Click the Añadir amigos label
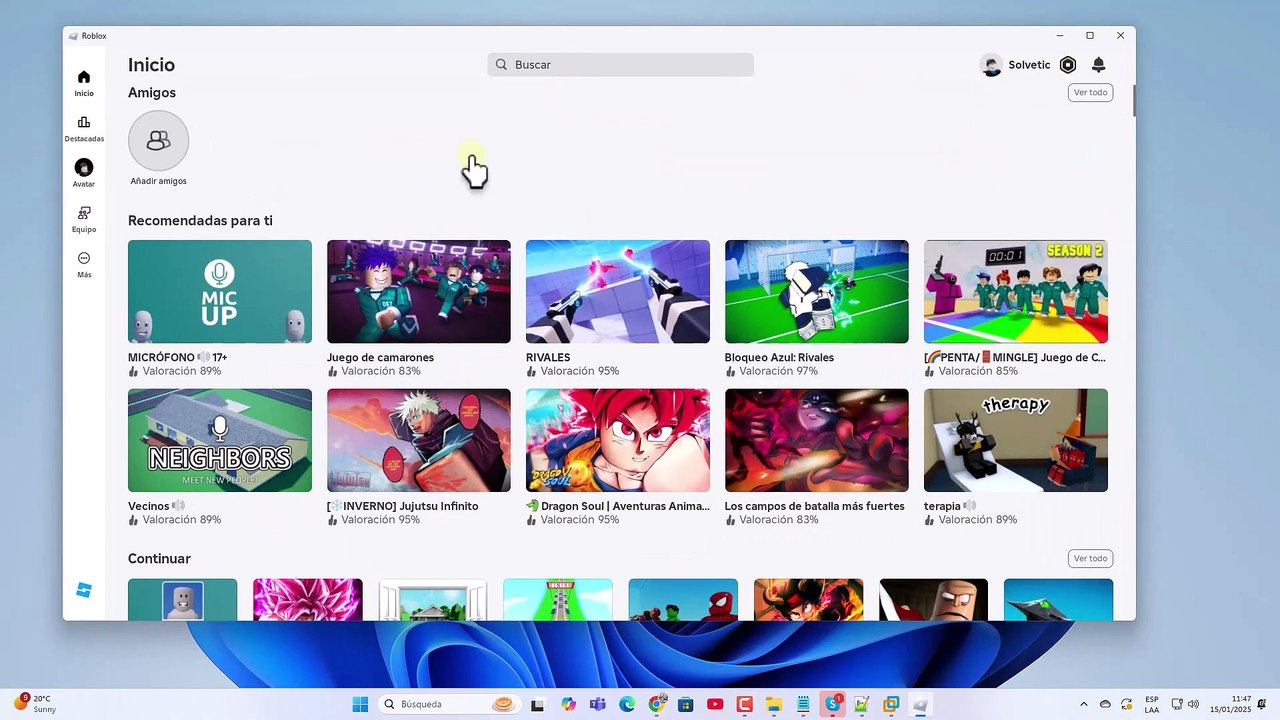The width and height of the screenshot is (1280, 720). [x=158, y=181]
